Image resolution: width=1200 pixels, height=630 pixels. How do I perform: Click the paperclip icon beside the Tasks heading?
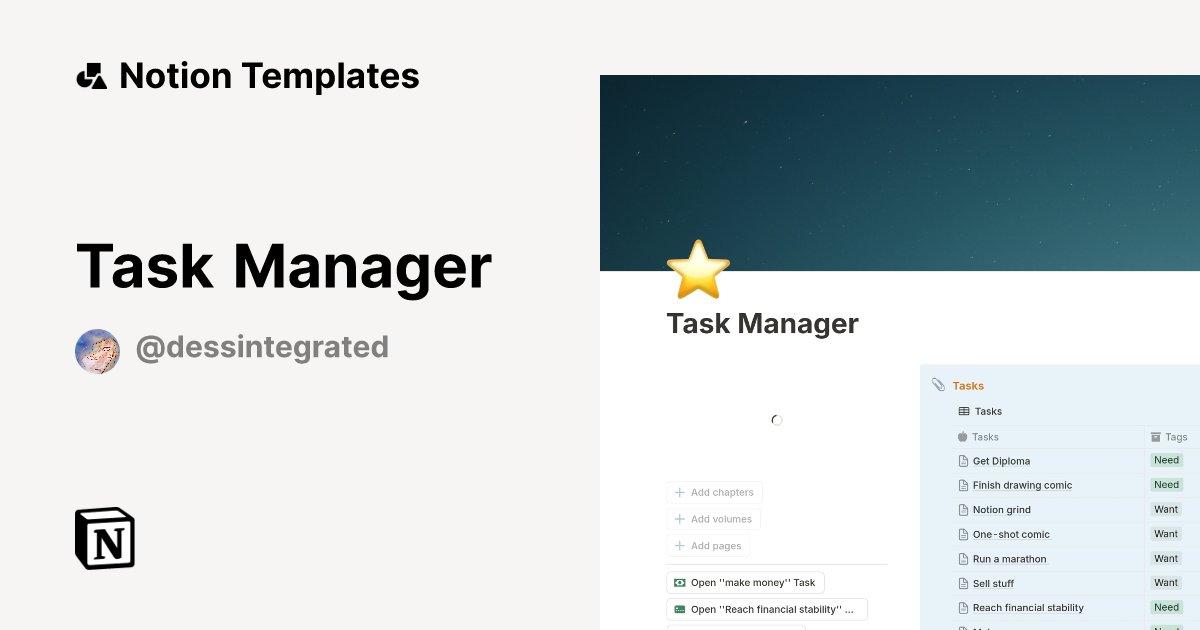click(937, 385)
